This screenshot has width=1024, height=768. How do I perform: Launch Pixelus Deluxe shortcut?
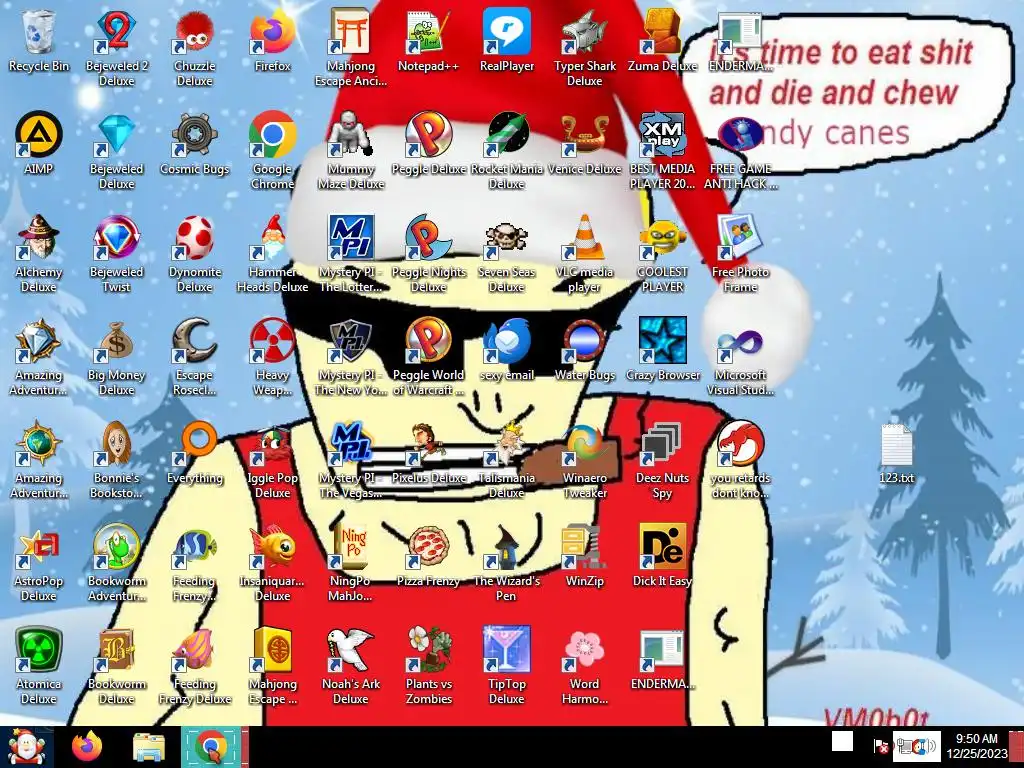428,453
